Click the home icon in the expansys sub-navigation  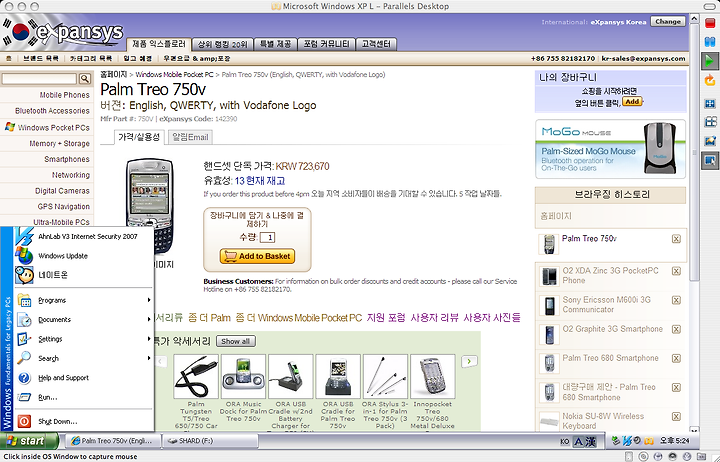pyautogui.click(x=9, y=58)
